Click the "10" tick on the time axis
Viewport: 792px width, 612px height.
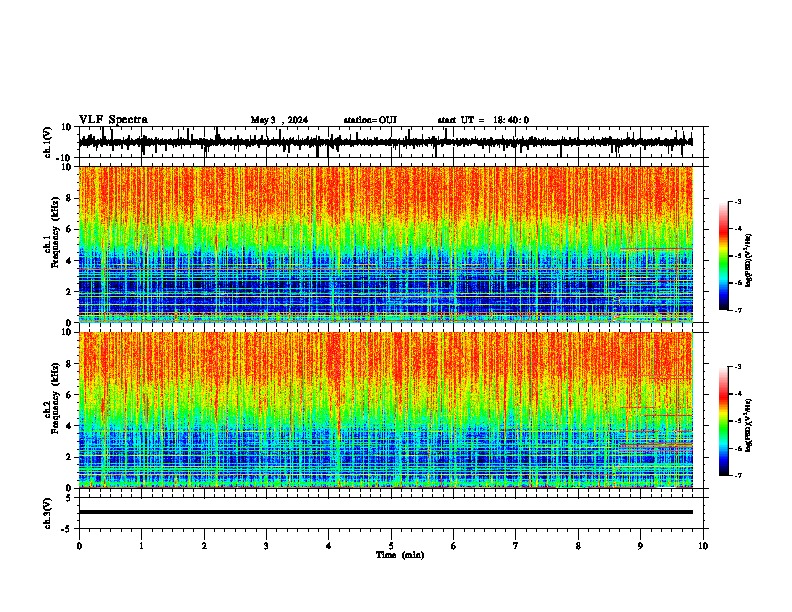coord(703,546)
